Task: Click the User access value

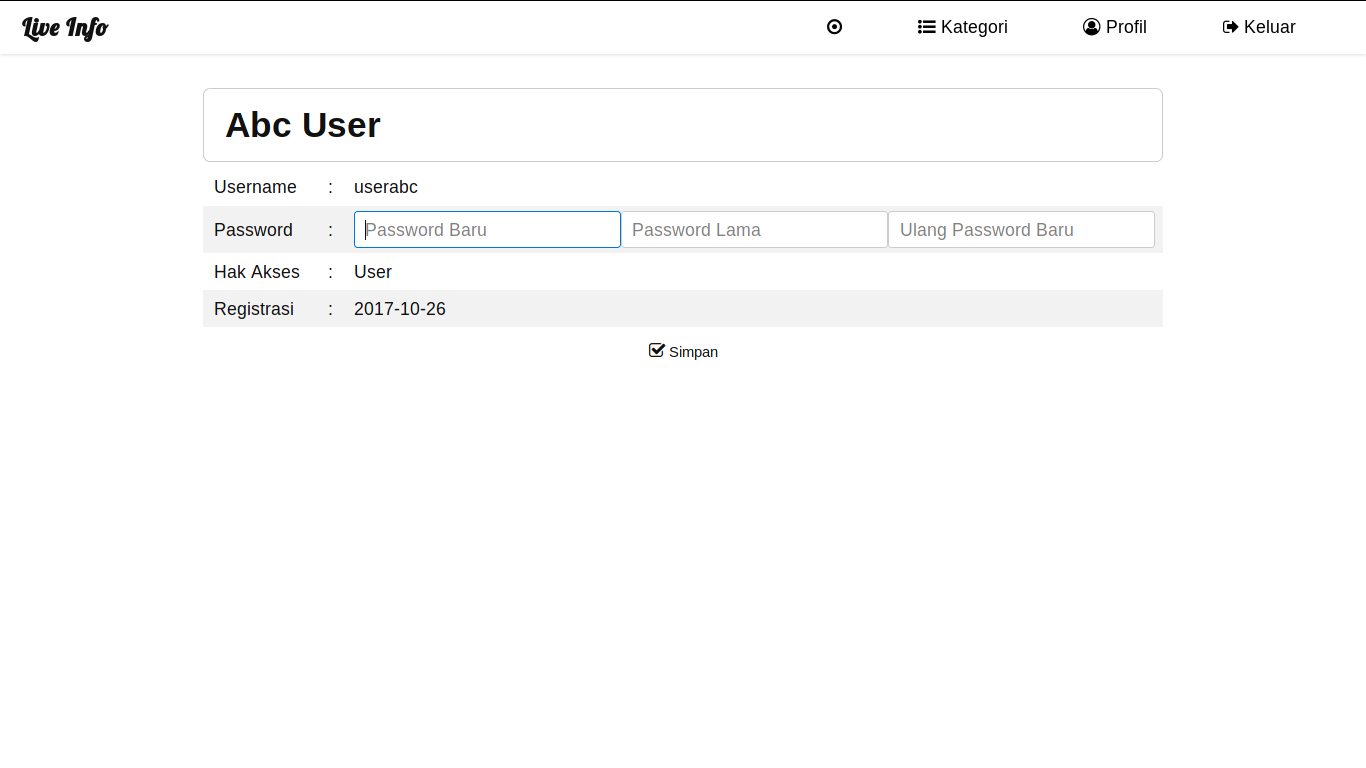Action: [x=373, y=272]
